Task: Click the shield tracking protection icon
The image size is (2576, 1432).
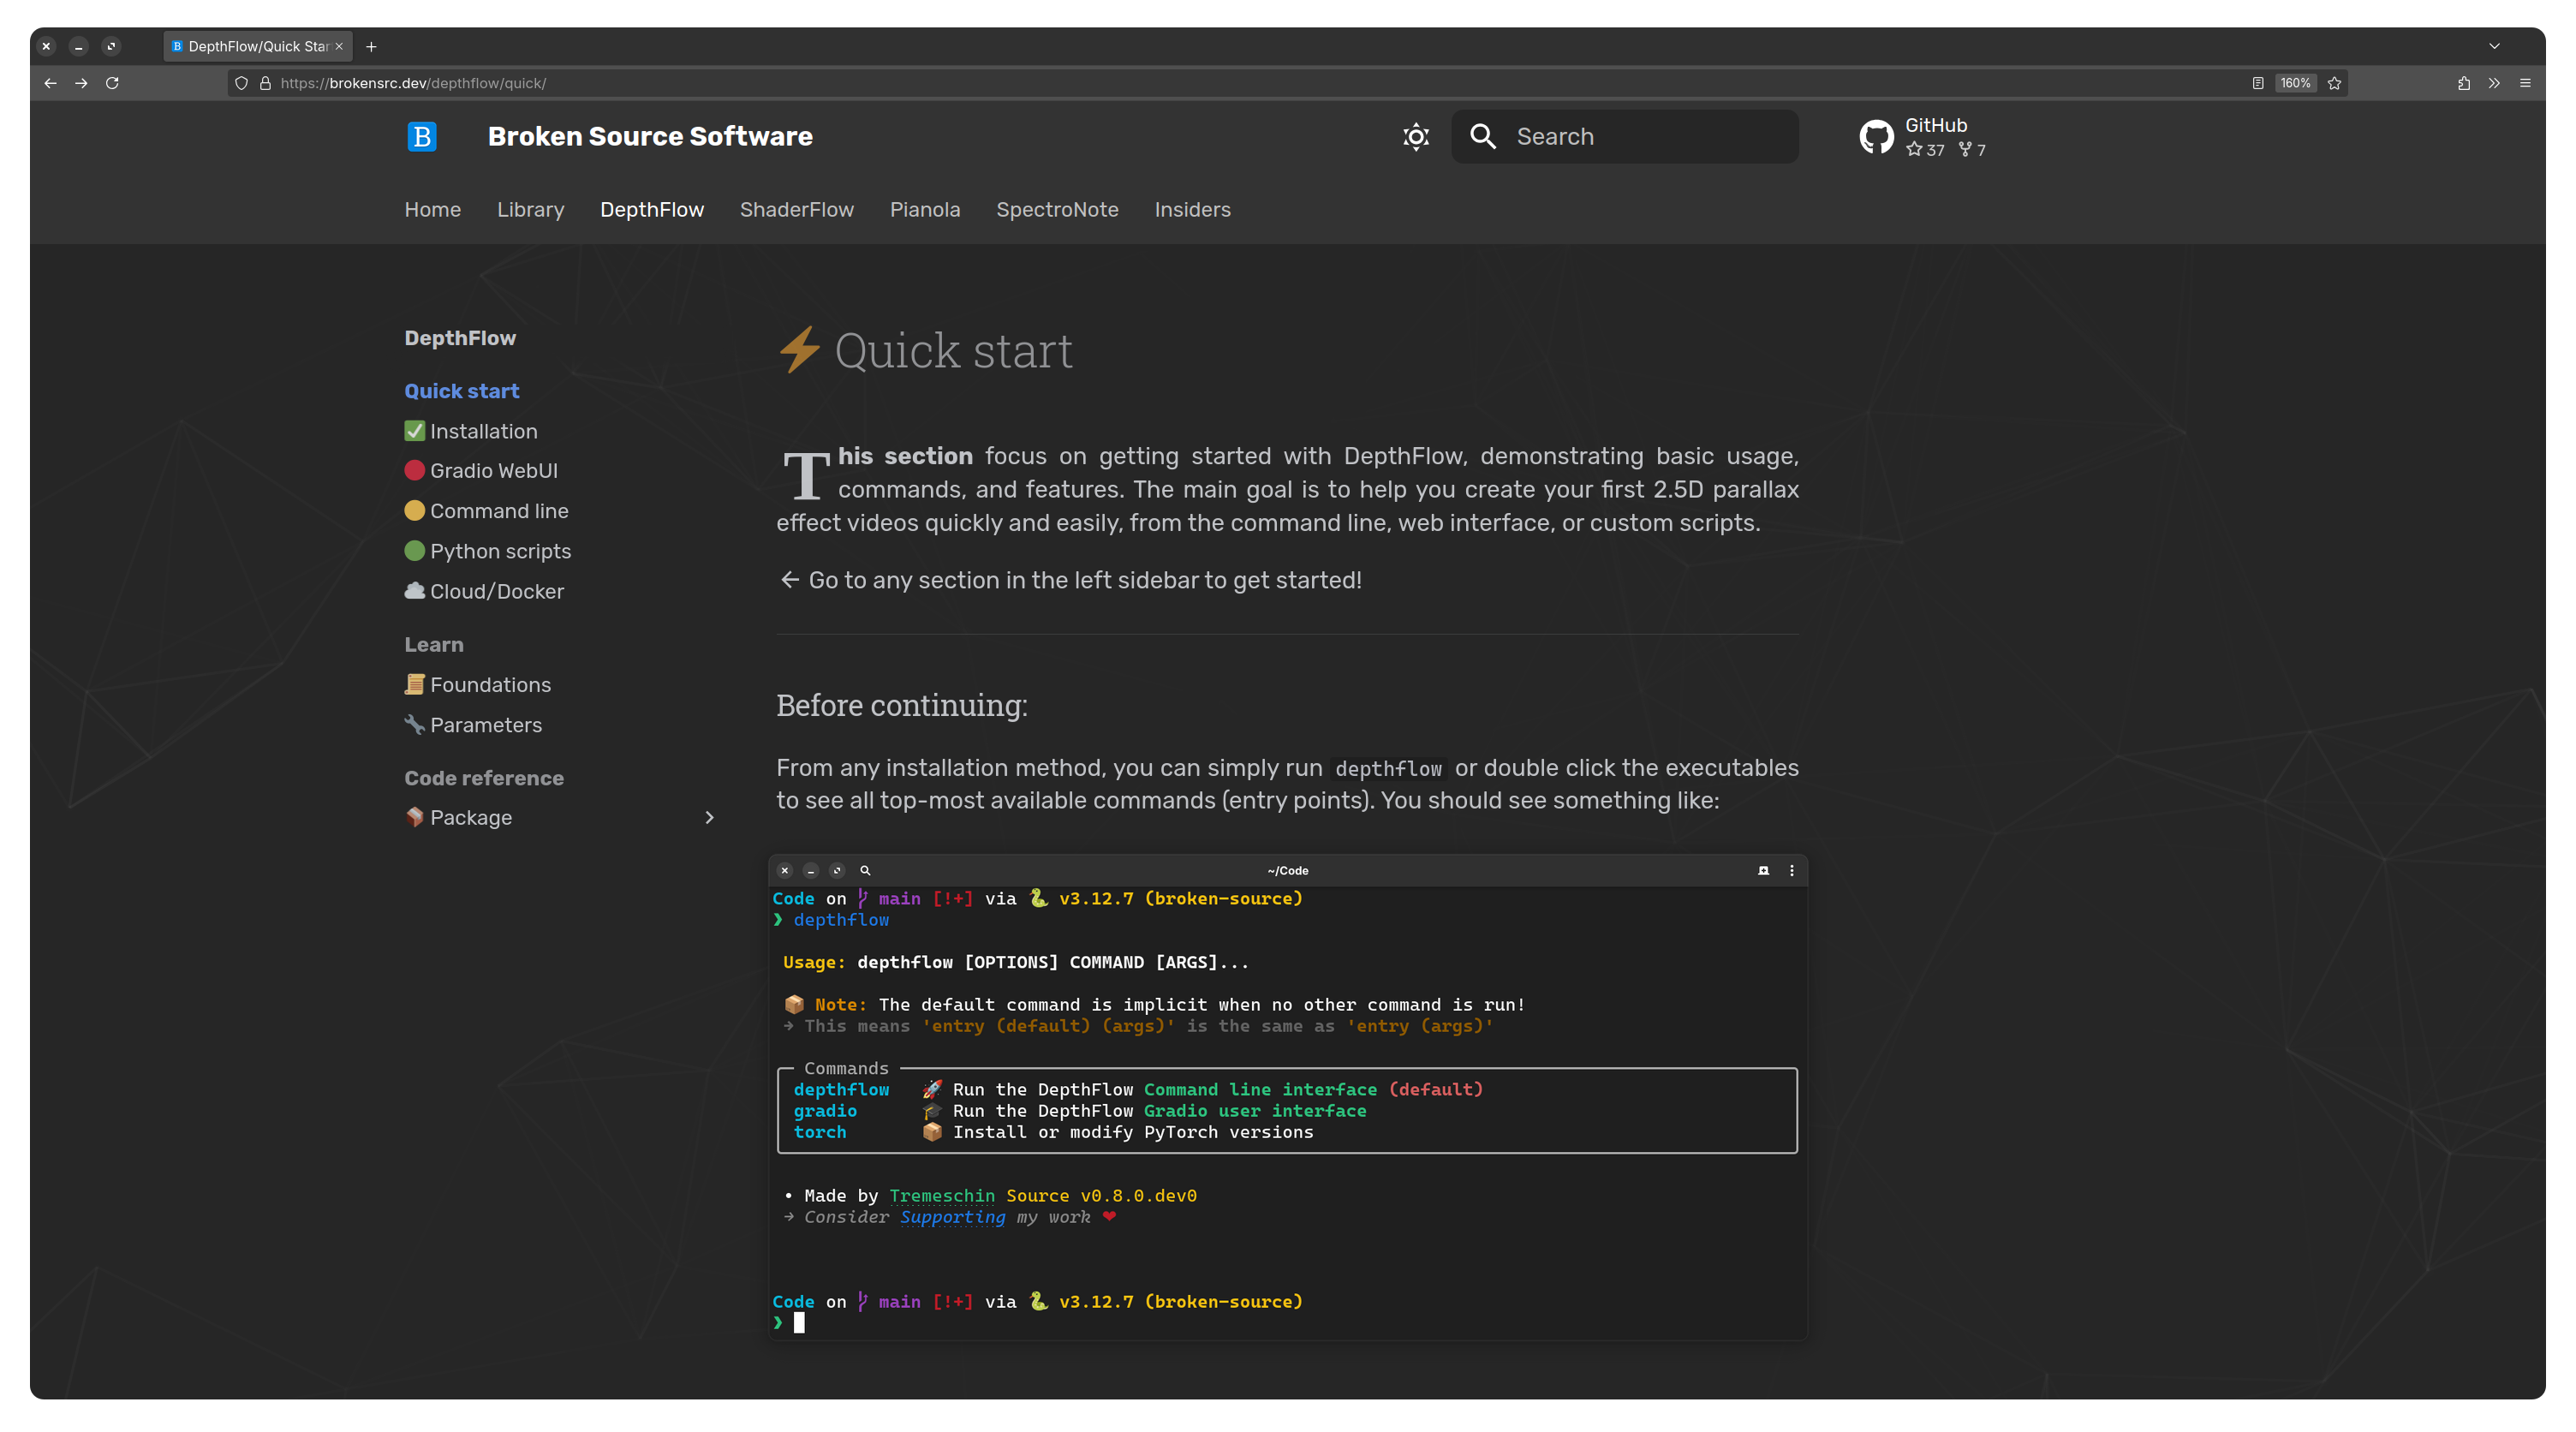Action: click(241, 83)
